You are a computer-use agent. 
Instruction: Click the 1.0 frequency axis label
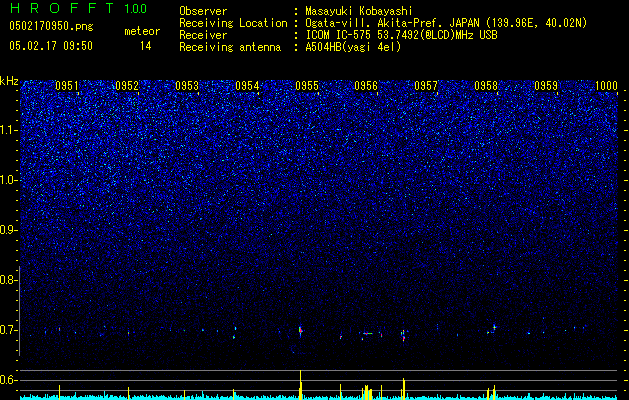[x=8, y=180]
